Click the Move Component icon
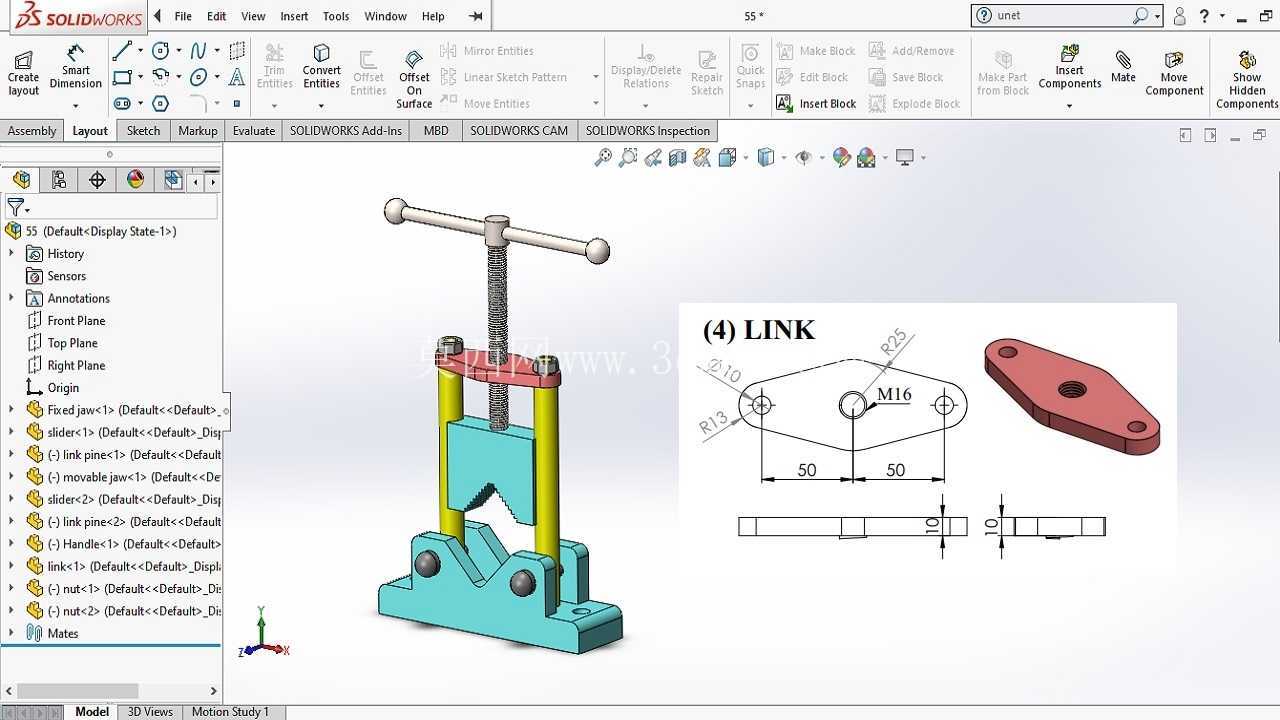The width and height of the screenshot is (1280, 720). coord(1174,73)
